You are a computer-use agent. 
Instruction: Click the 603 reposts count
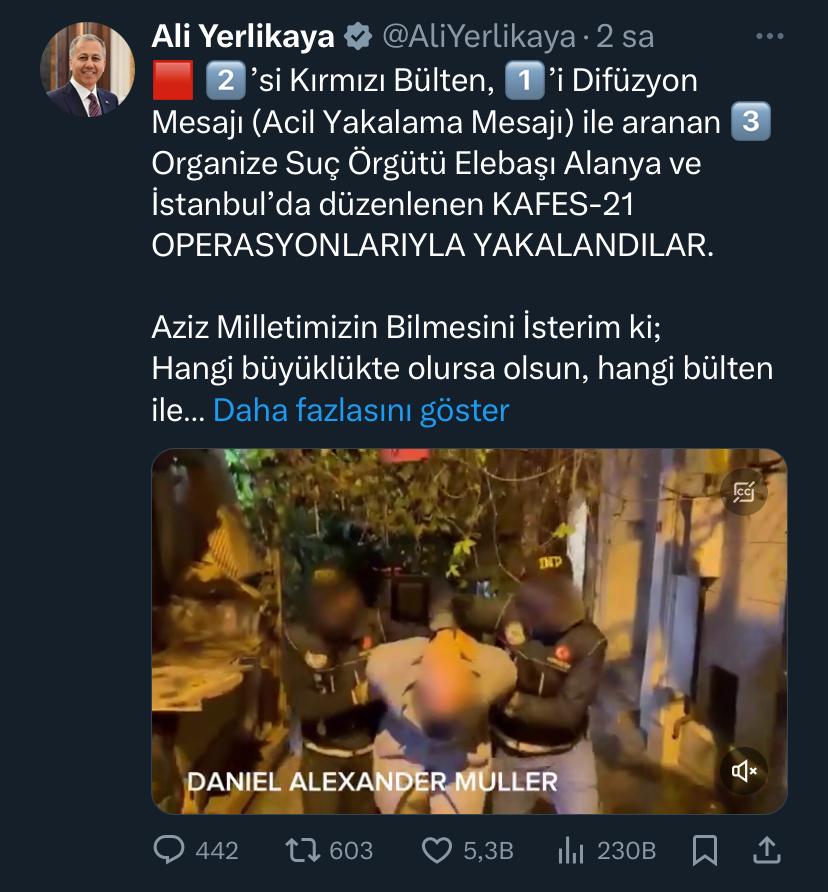pyautogui.click(x=351, y=851)
